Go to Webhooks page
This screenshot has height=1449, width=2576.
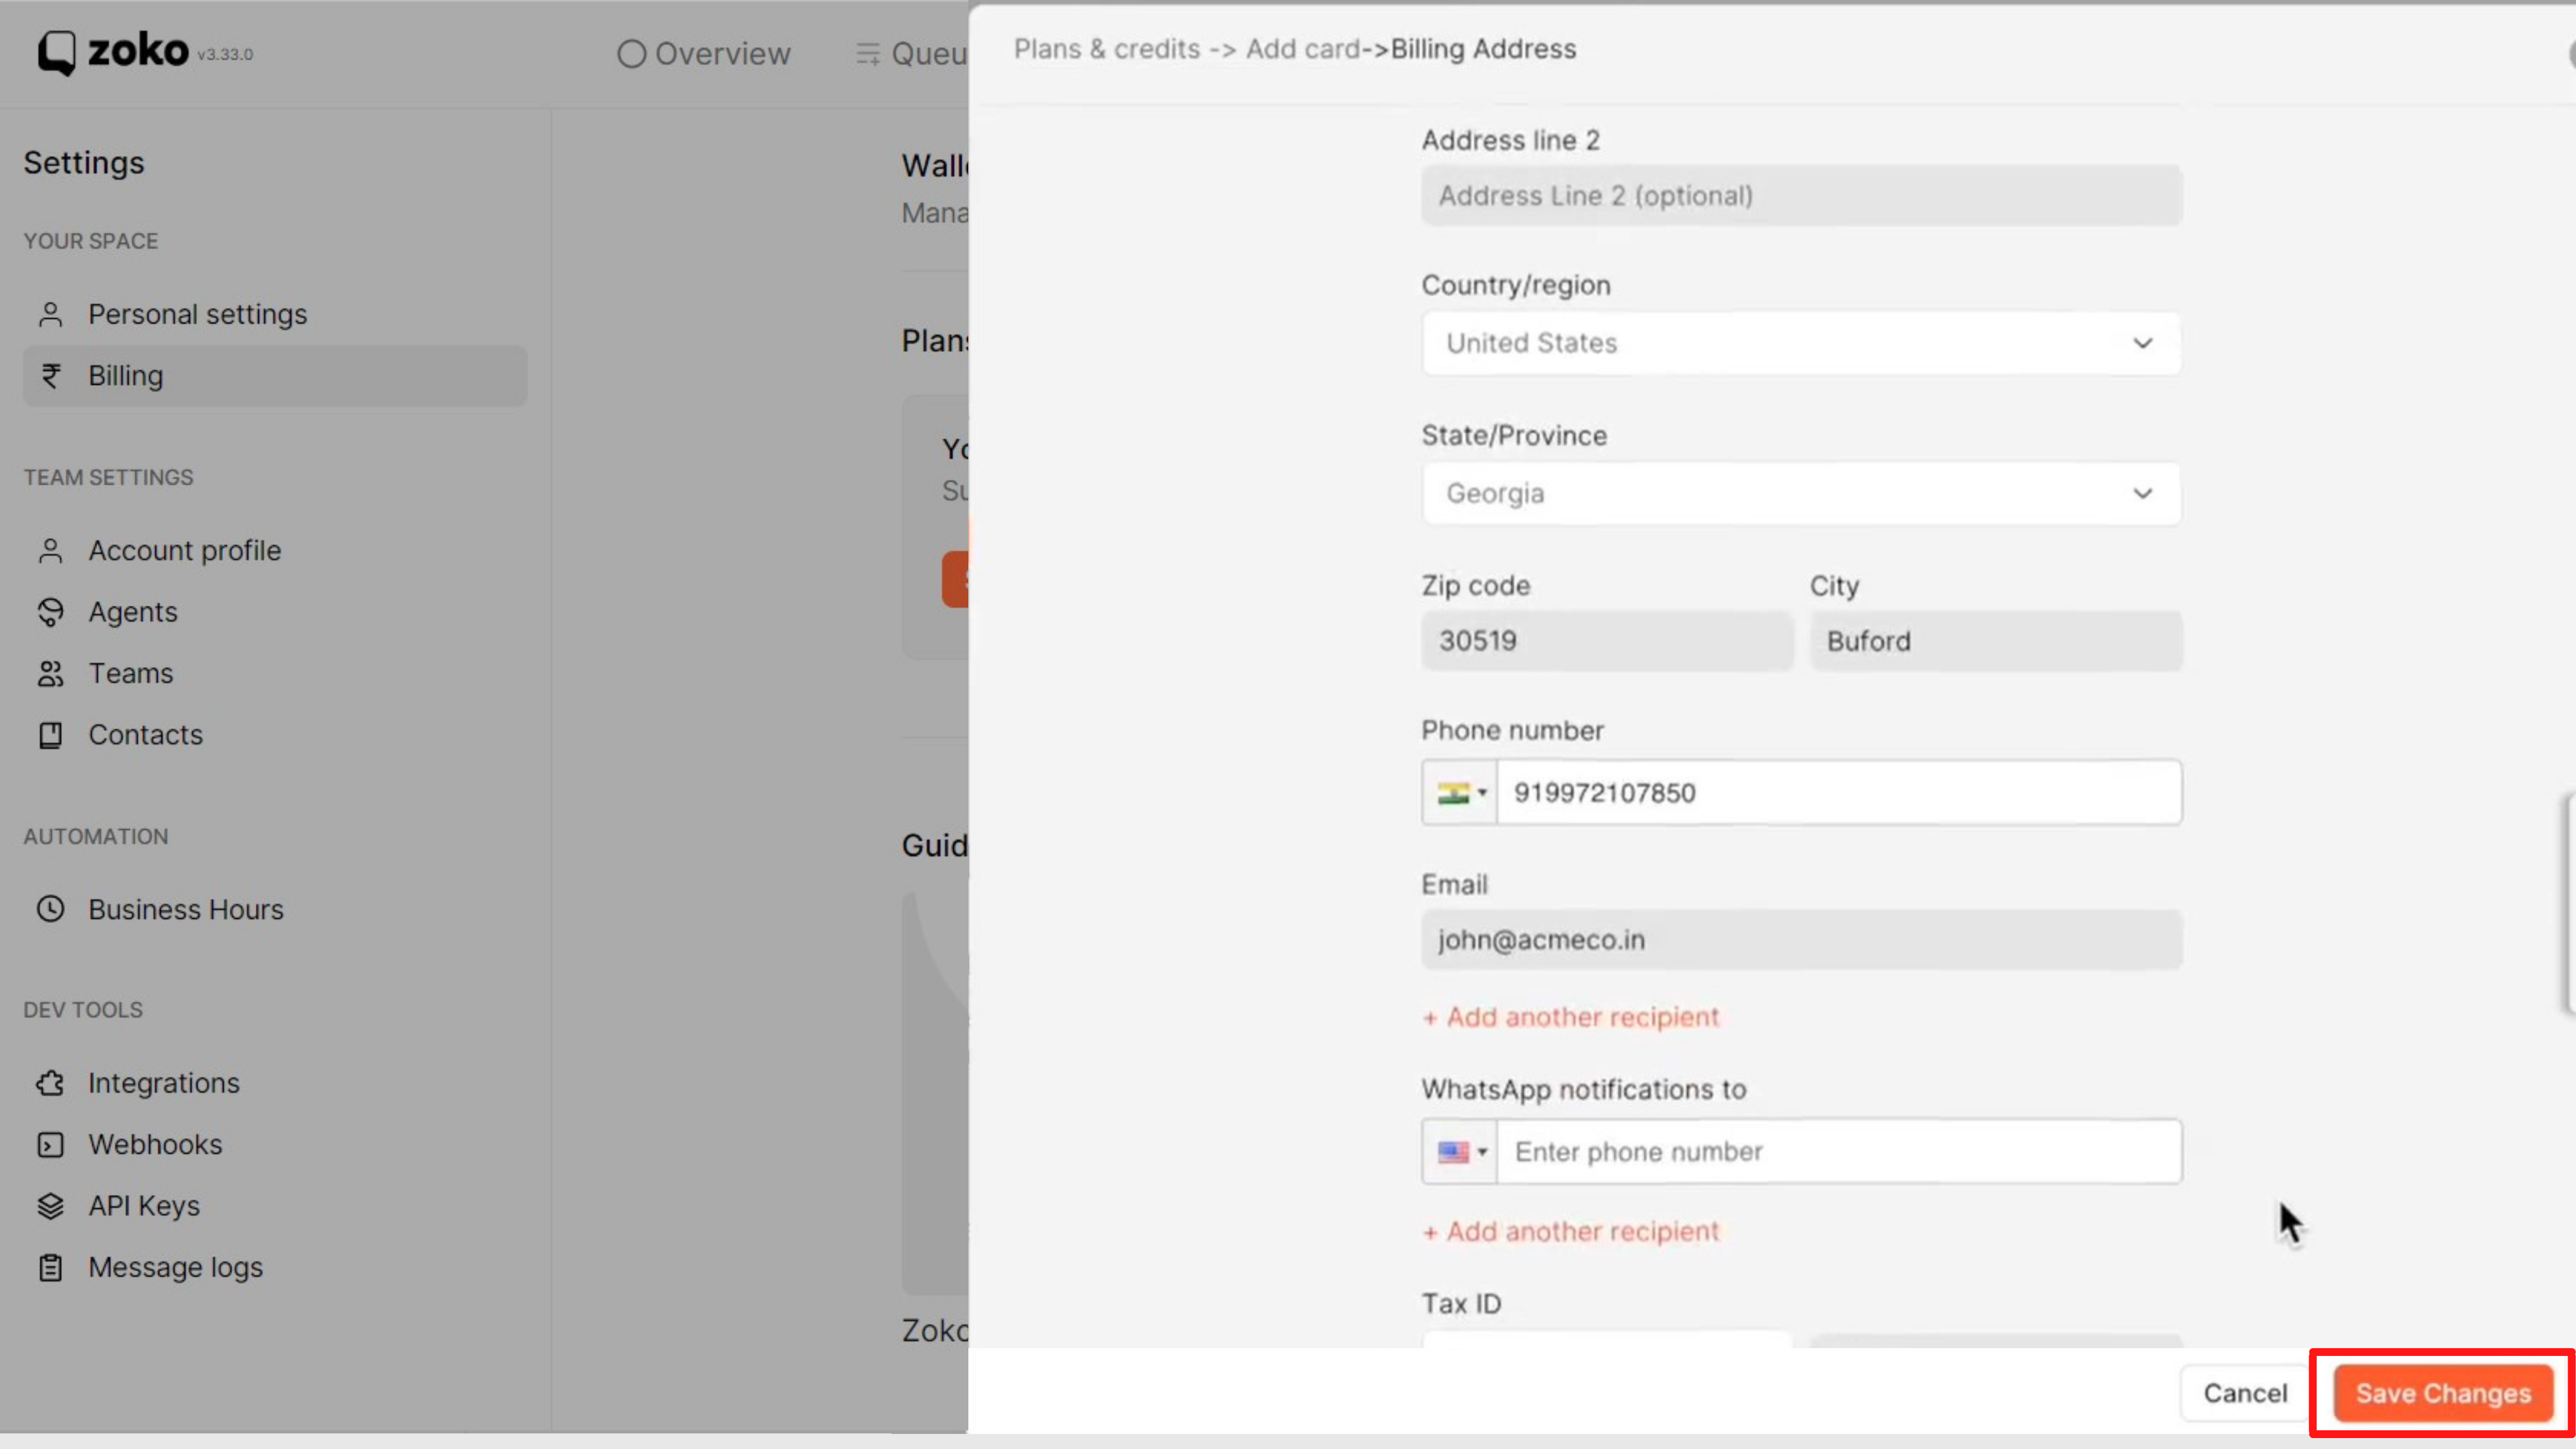tap(275, 1145)
